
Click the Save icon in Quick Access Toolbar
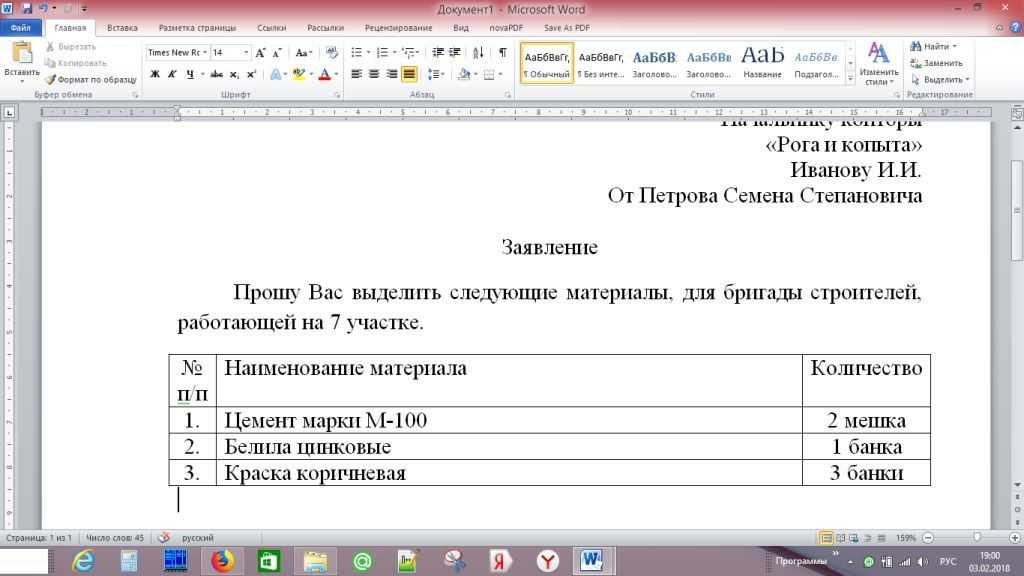tap(27, 8)
